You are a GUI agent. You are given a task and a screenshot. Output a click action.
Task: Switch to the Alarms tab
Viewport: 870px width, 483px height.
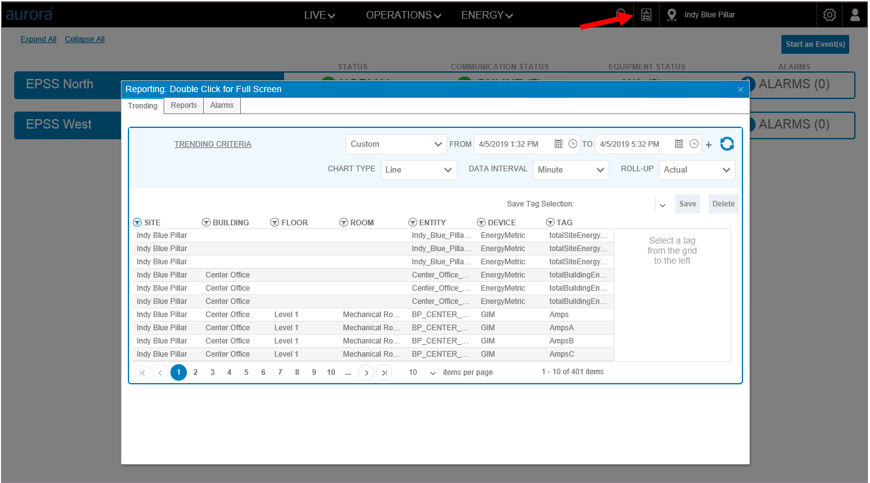[221, 105]
